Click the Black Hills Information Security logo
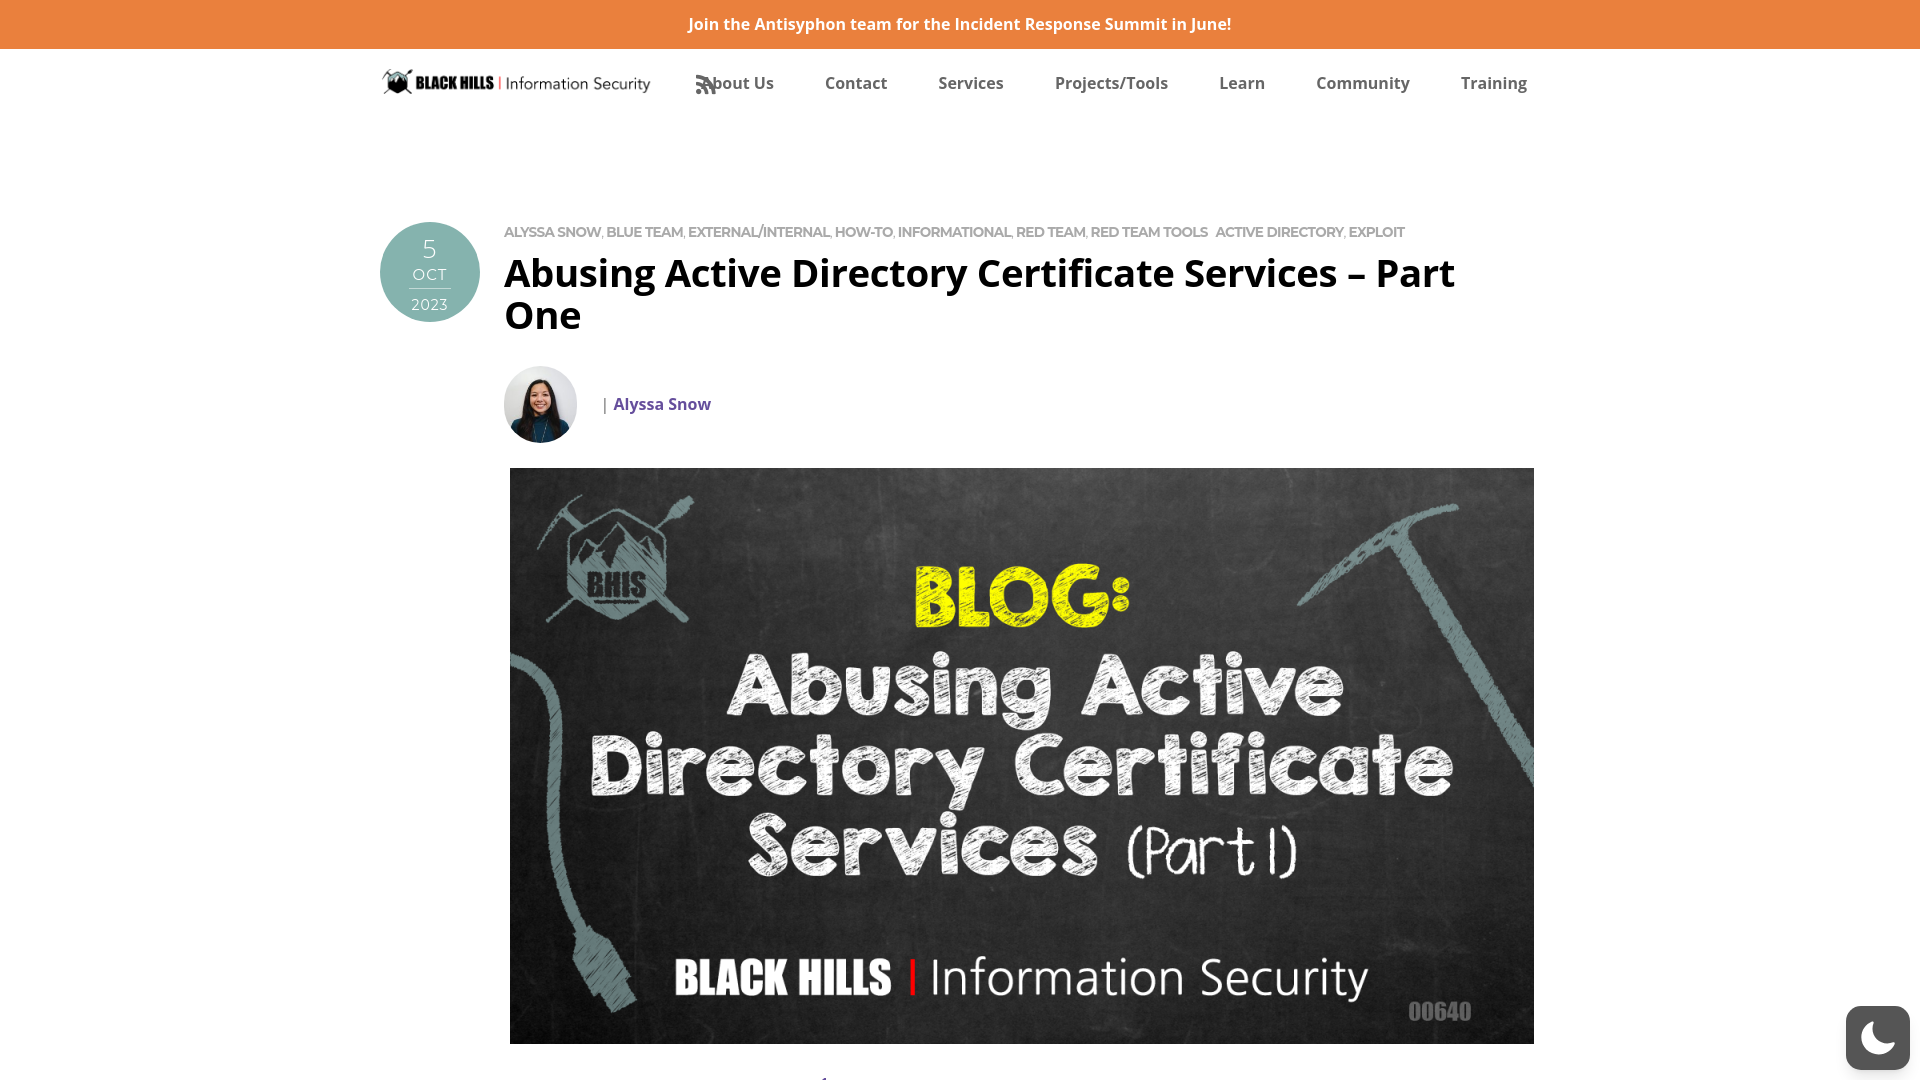The height and width of the screenshot is (1080, 1920). point(516,82)
